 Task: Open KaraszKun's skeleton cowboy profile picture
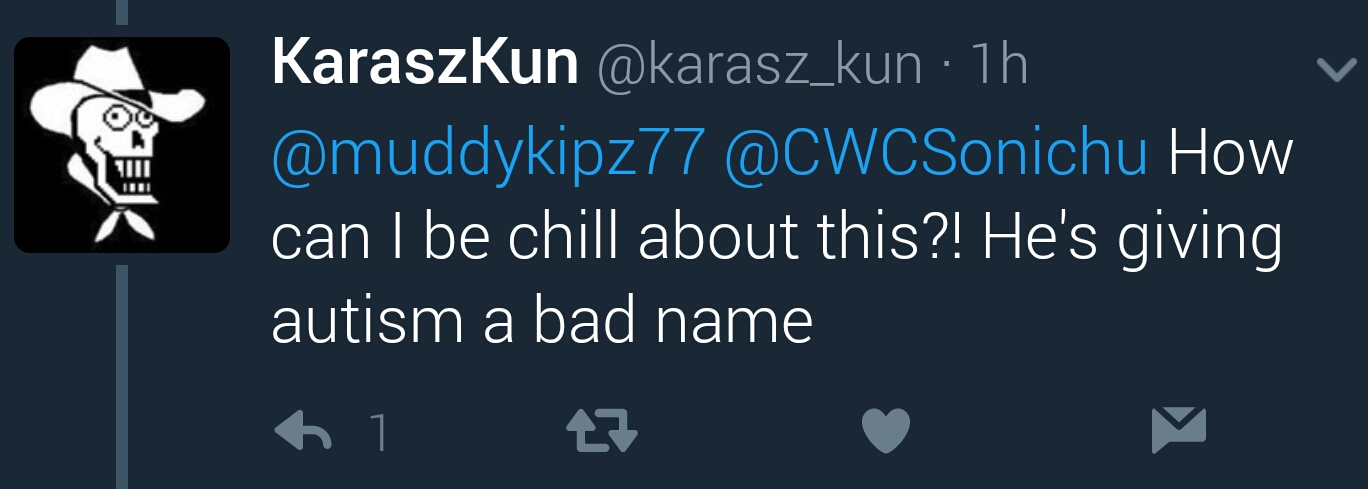pyautogui.click(x=122, y=145)
